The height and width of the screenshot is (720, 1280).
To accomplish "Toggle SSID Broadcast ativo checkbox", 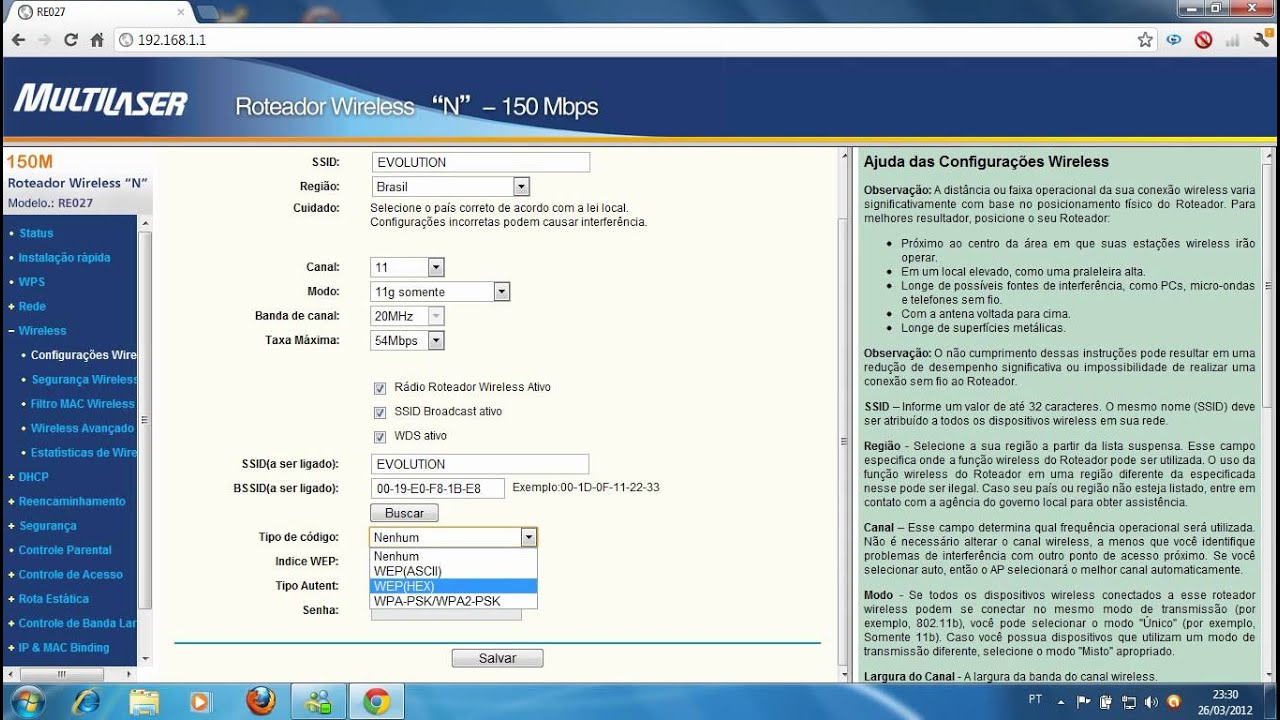I will [380, 412].
